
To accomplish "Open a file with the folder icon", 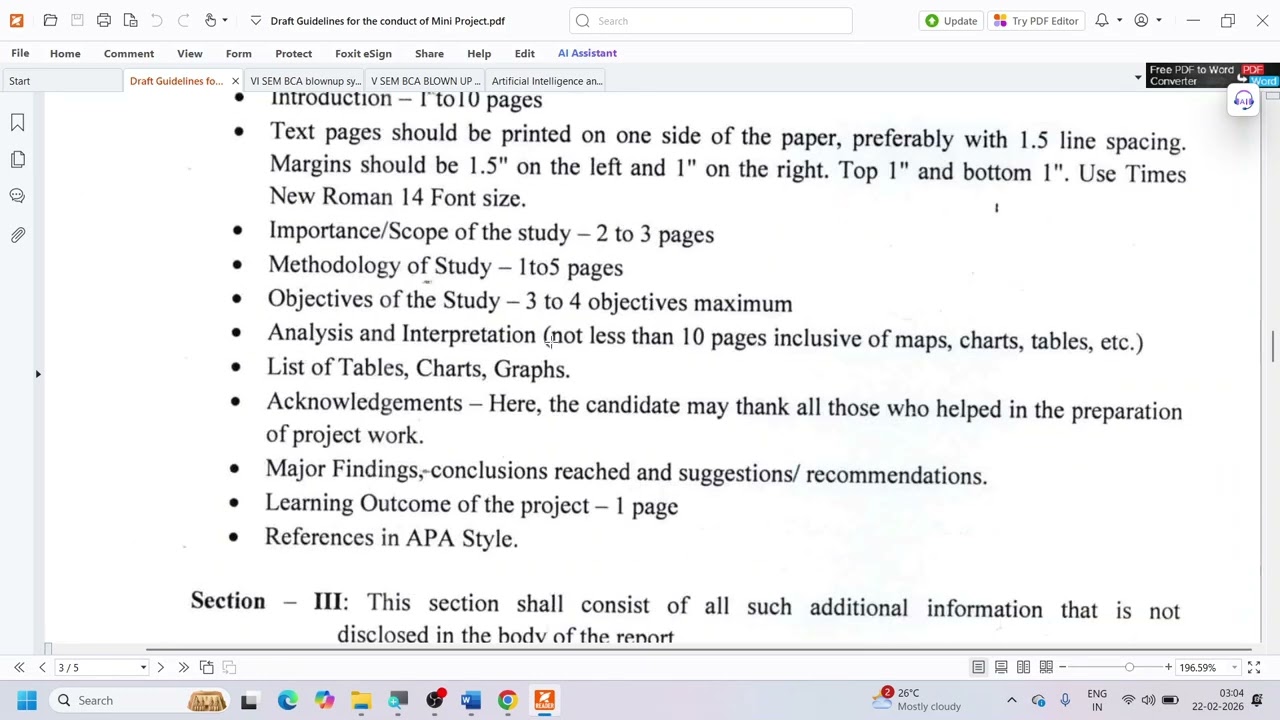I will [50, 20].
